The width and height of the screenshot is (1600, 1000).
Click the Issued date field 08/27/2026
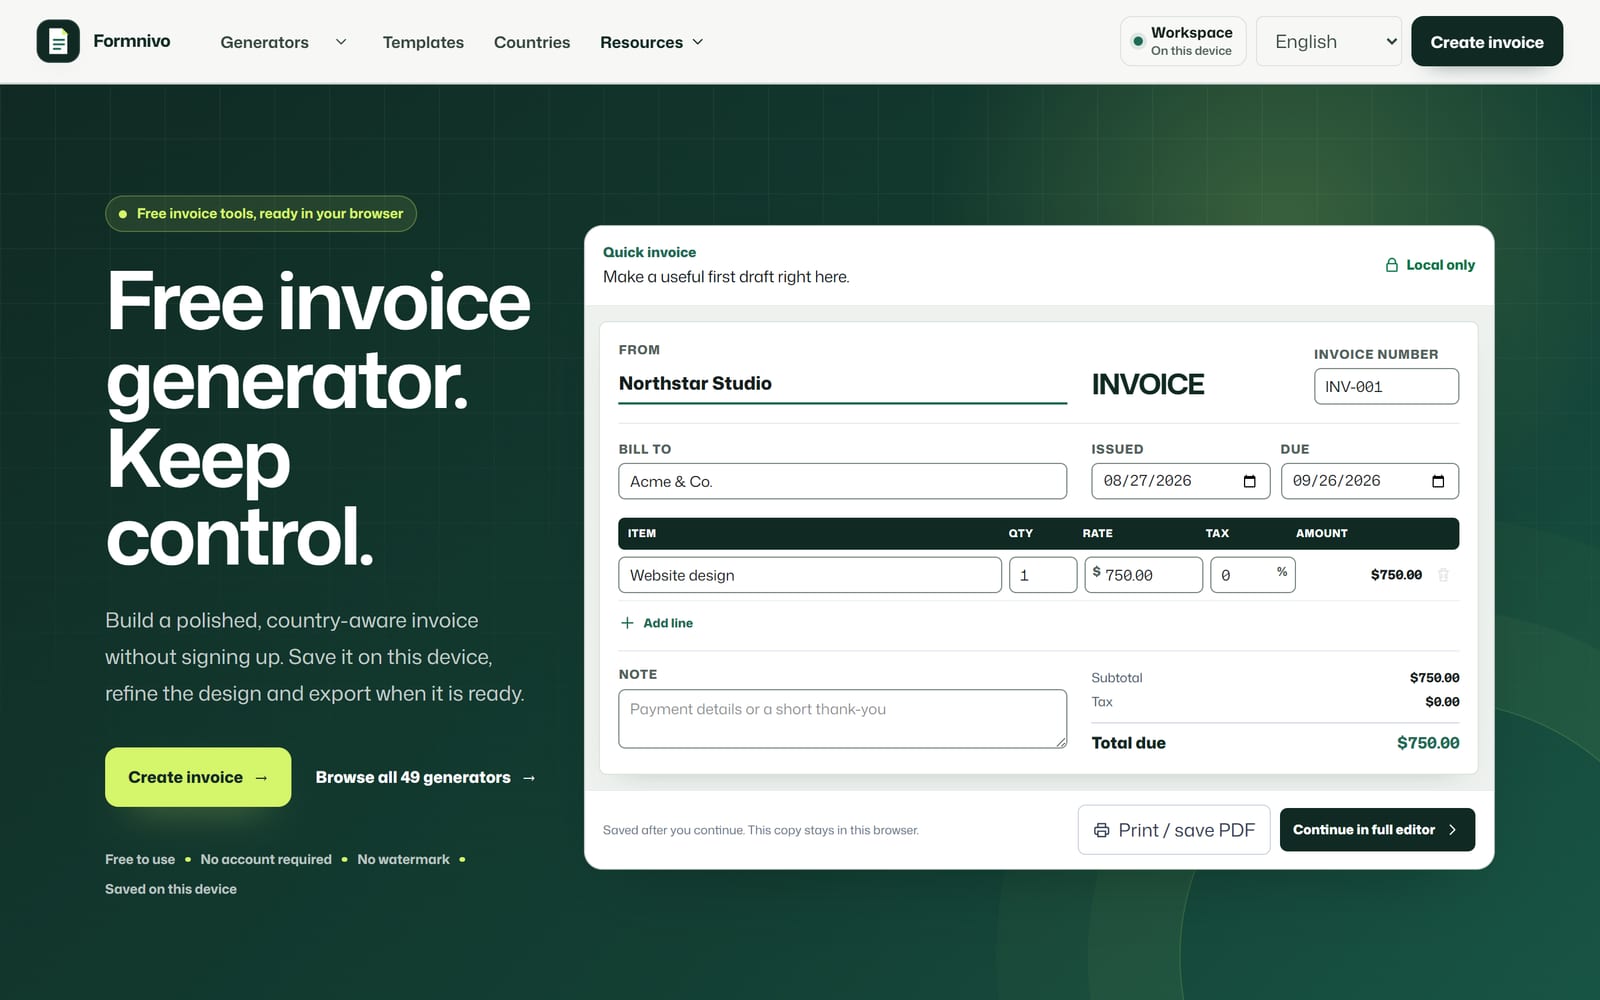click(x=1180, y=481)
